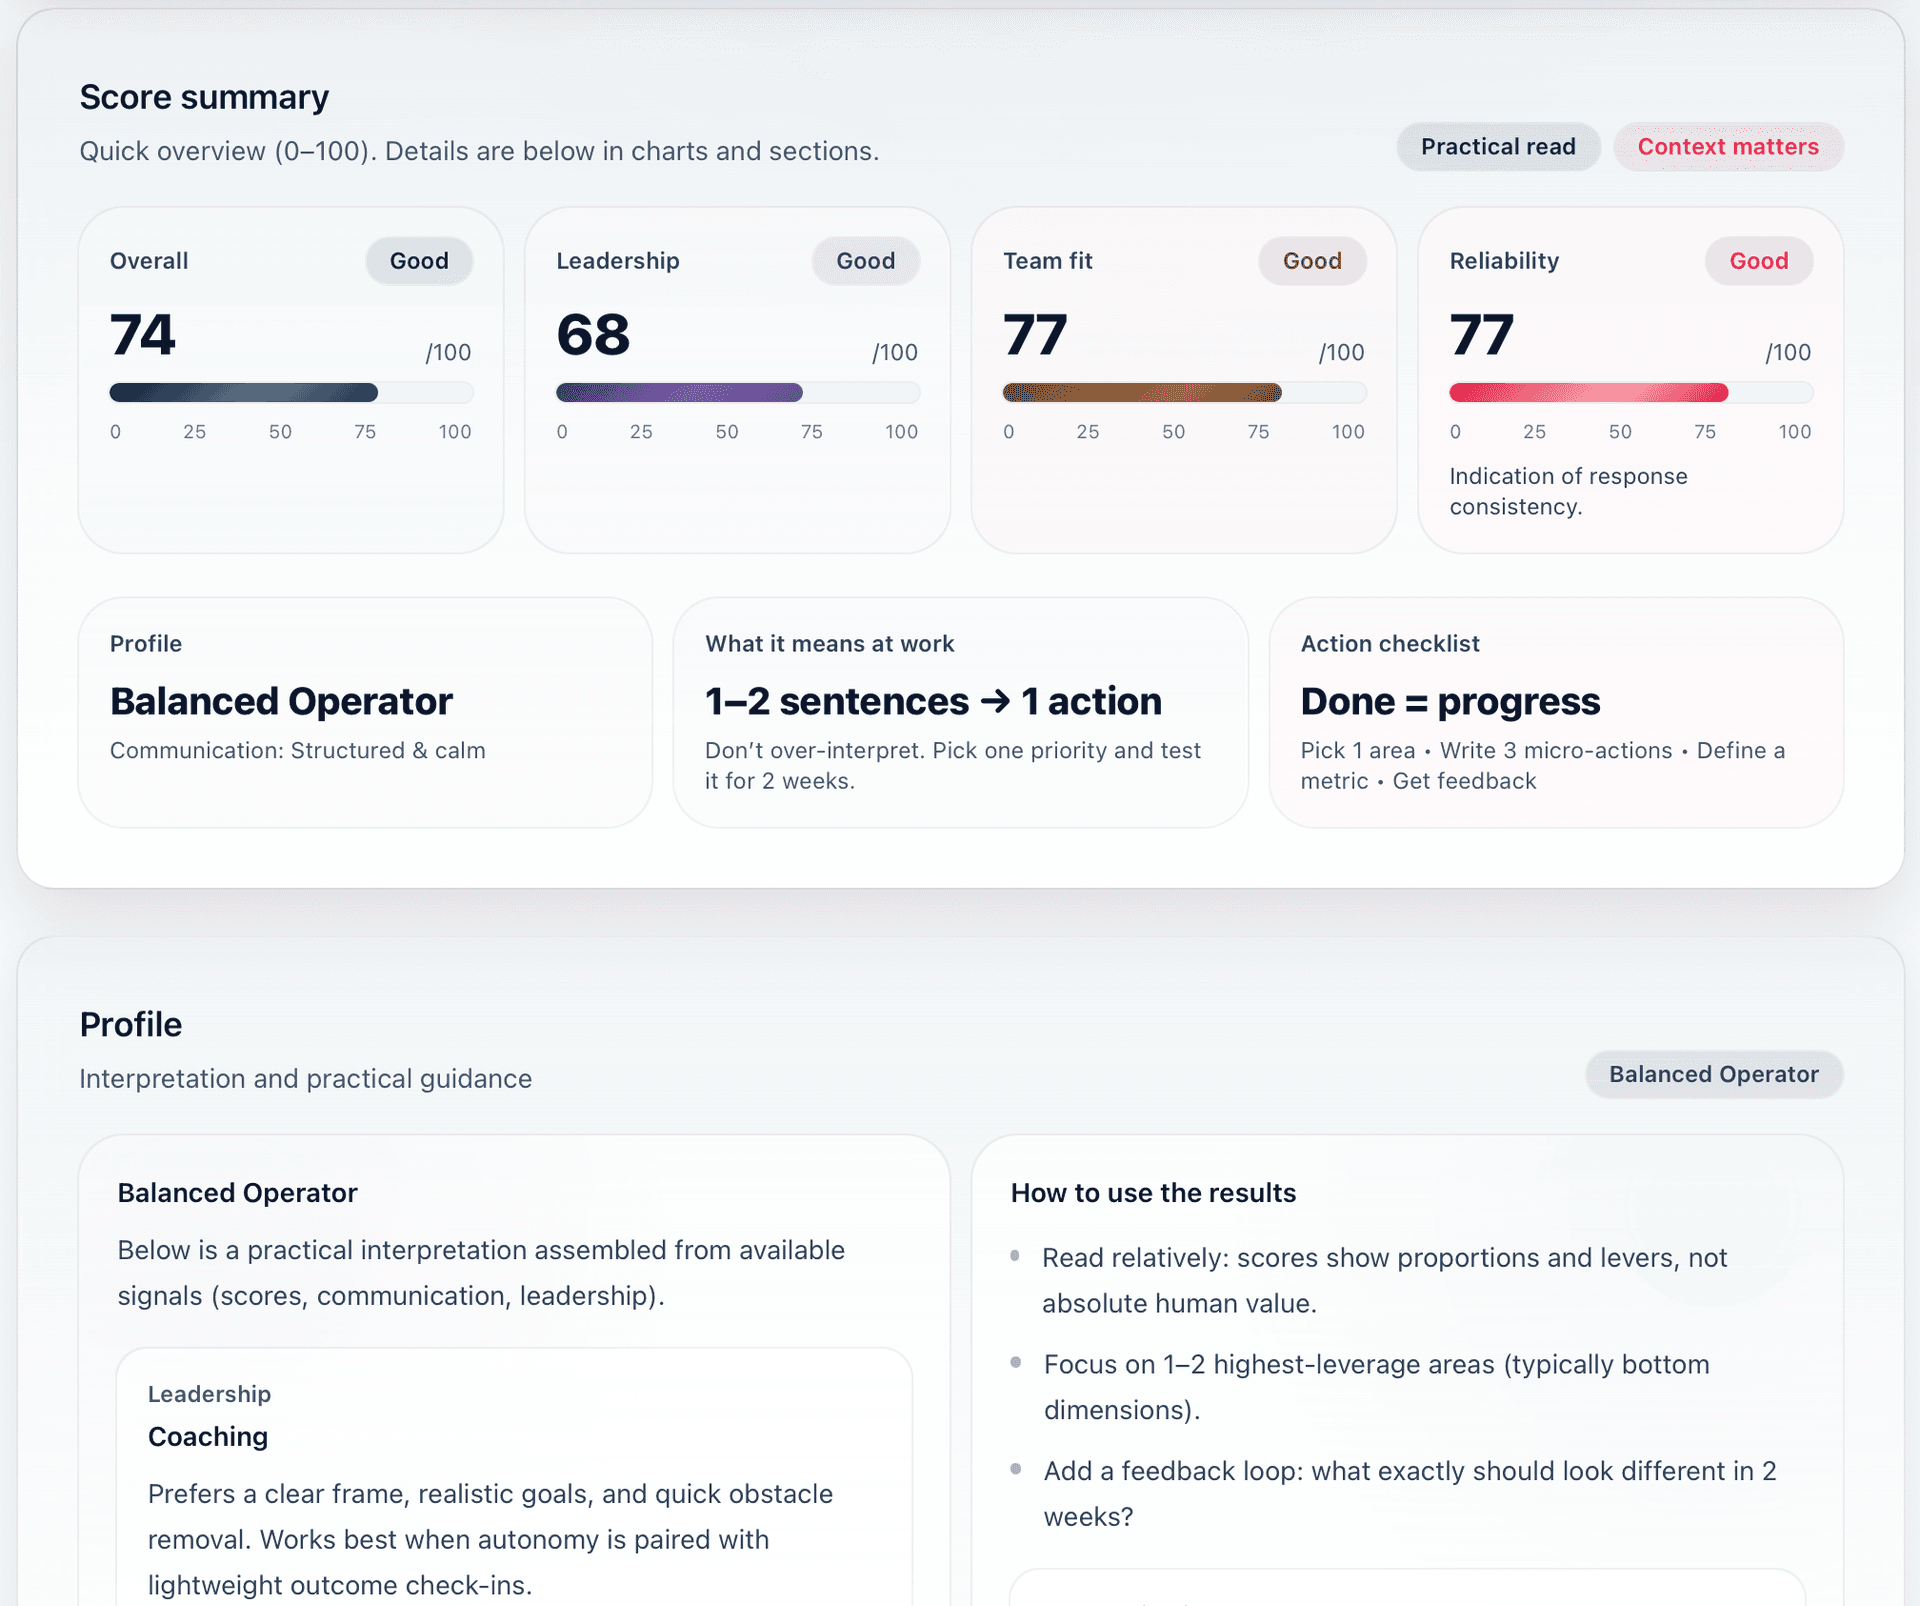Click the "Good" badge on Team fit card
1920x1606 pixels.
pyautogui.click(x=1312, y=261)
